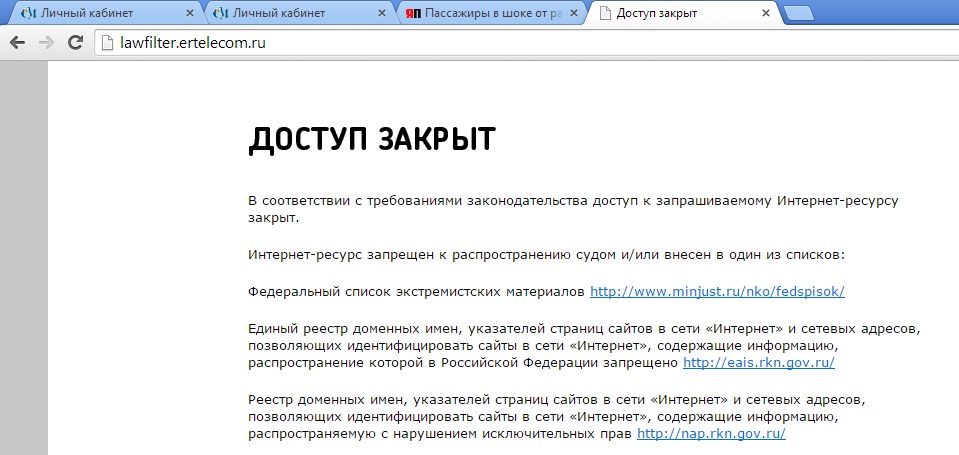
Task: Focus the lawfilter.ertelecom.ru address bar
Action: point(526,43)
